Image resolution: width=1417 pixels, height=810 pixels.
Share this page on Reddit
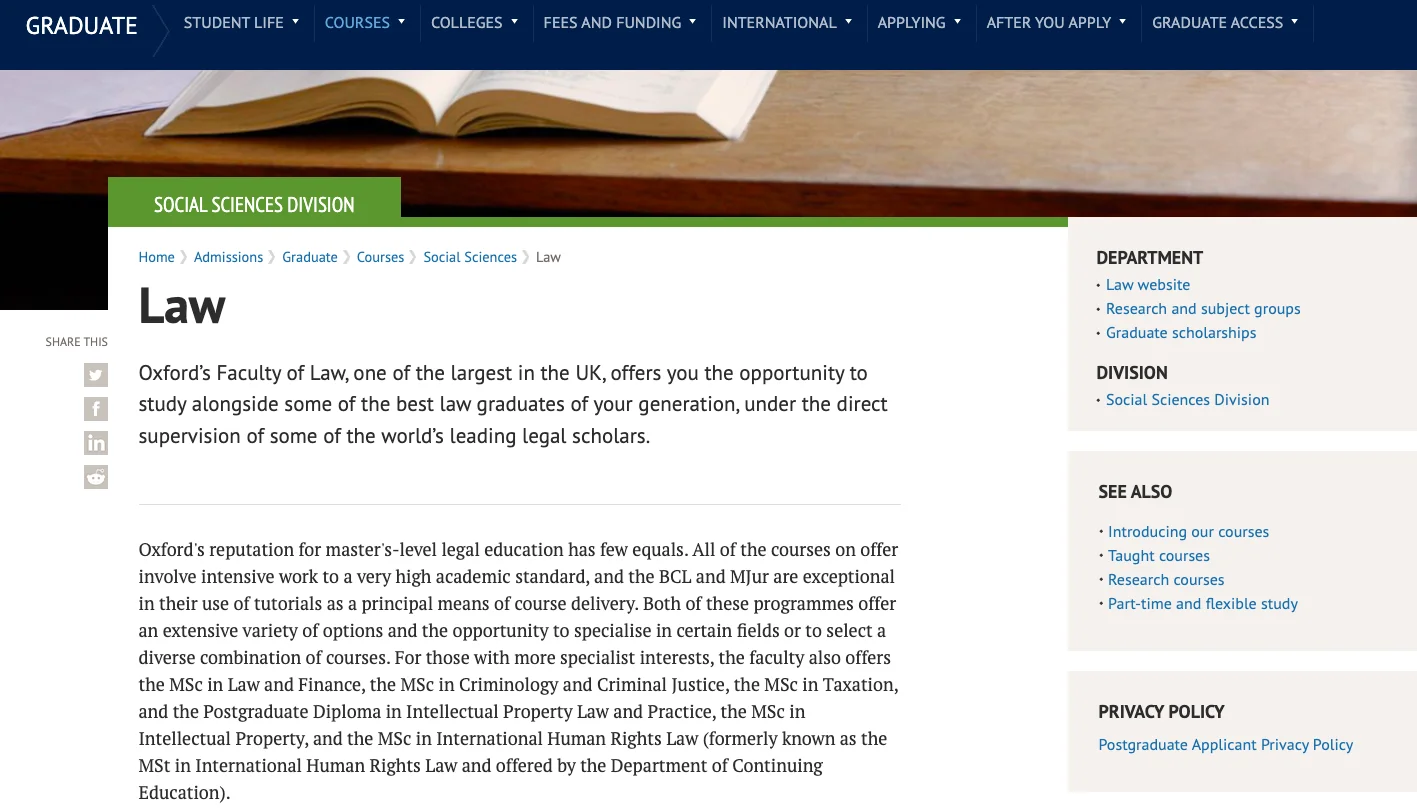96,477
